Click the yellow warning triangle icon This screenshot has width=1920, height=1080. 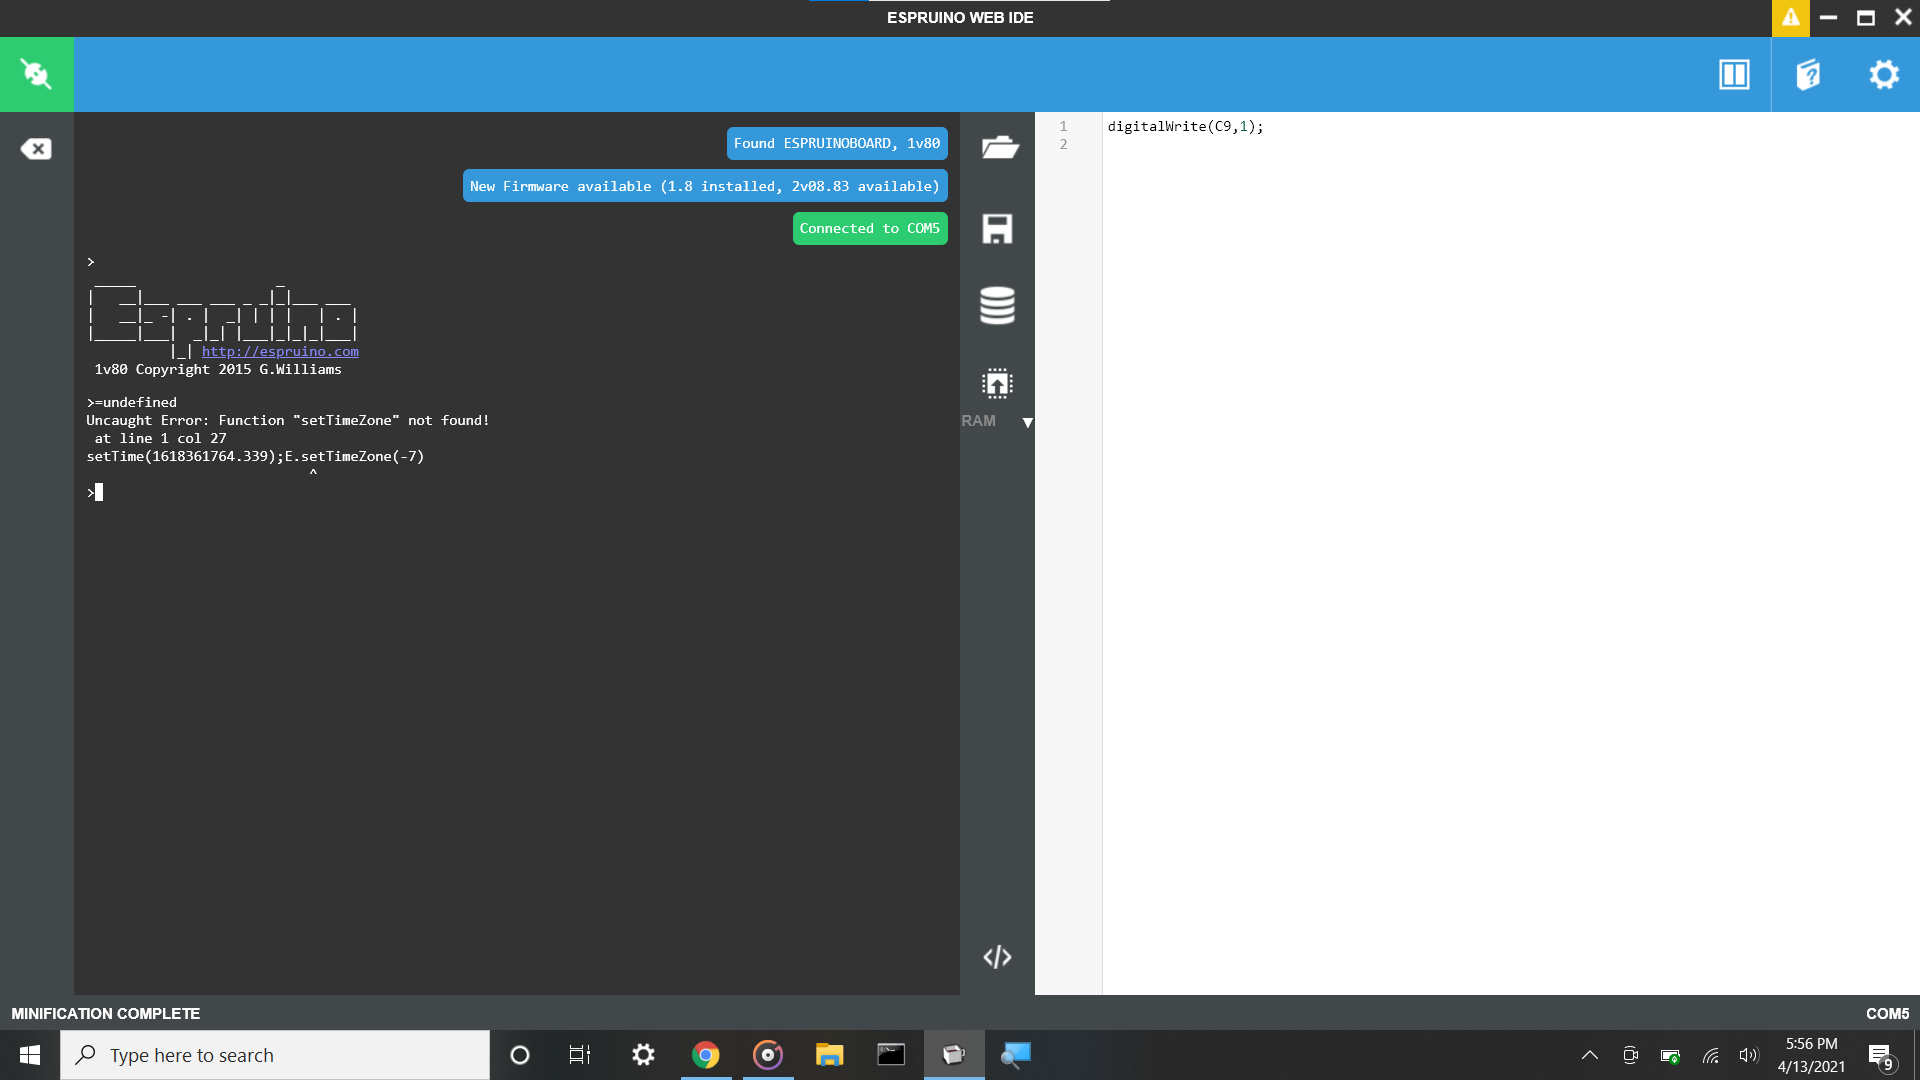coord(1790,18)
